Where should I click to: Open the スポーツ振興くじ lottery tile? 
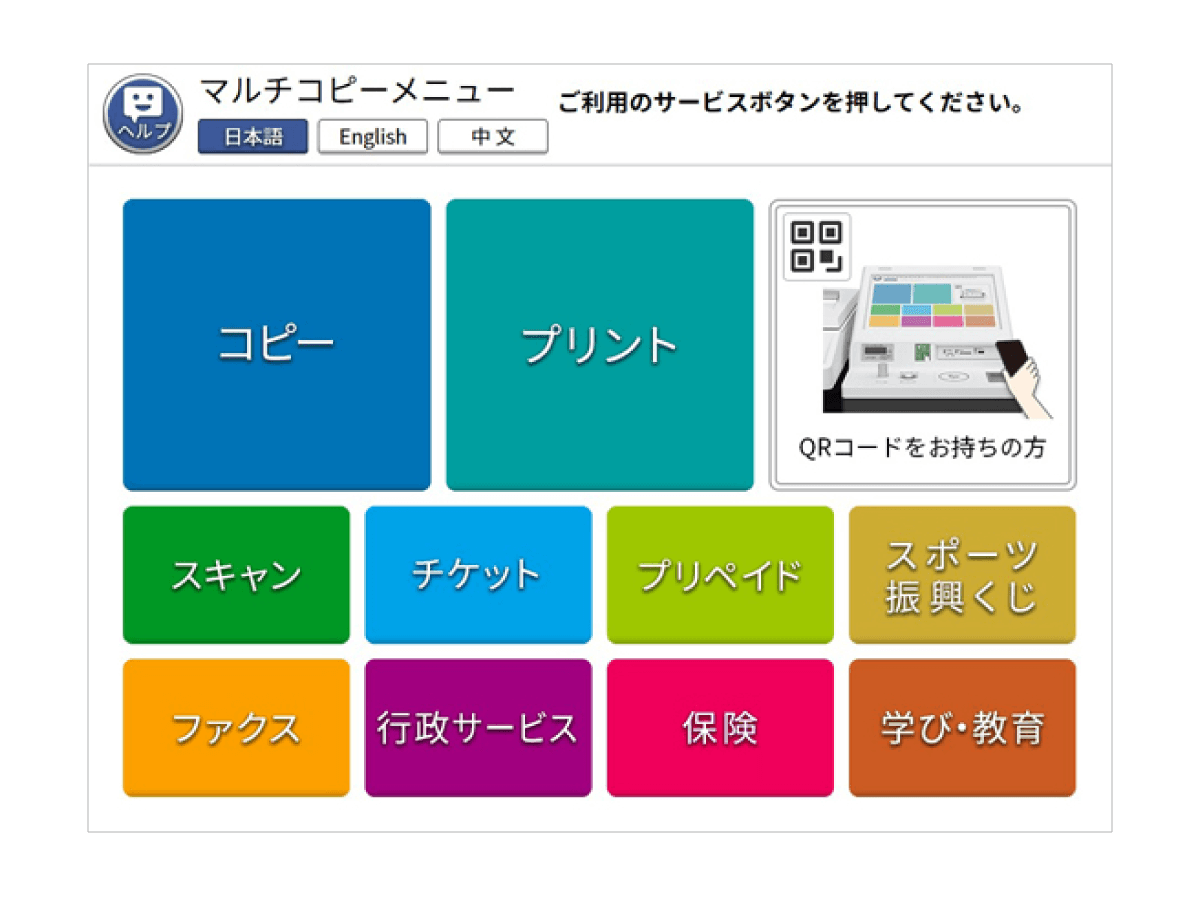pyautogui.click(x=962, y=575)
